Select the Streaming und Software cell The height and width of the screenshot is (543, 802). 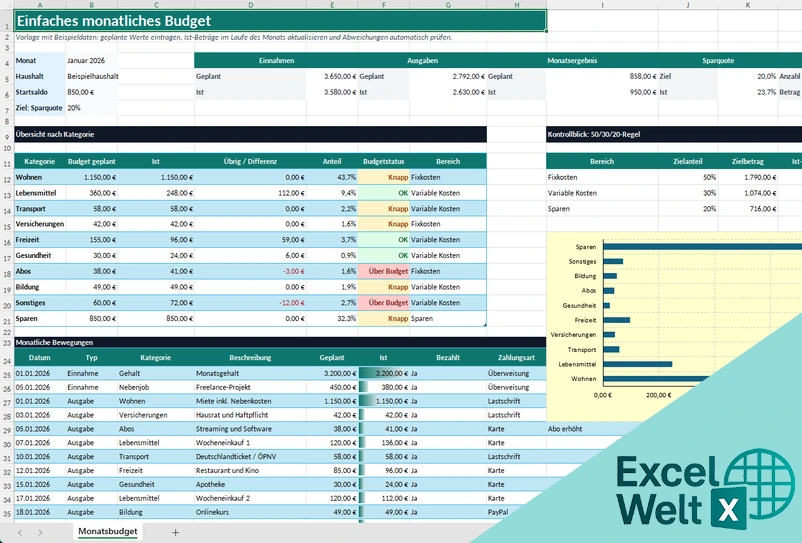tap(251, 428)
